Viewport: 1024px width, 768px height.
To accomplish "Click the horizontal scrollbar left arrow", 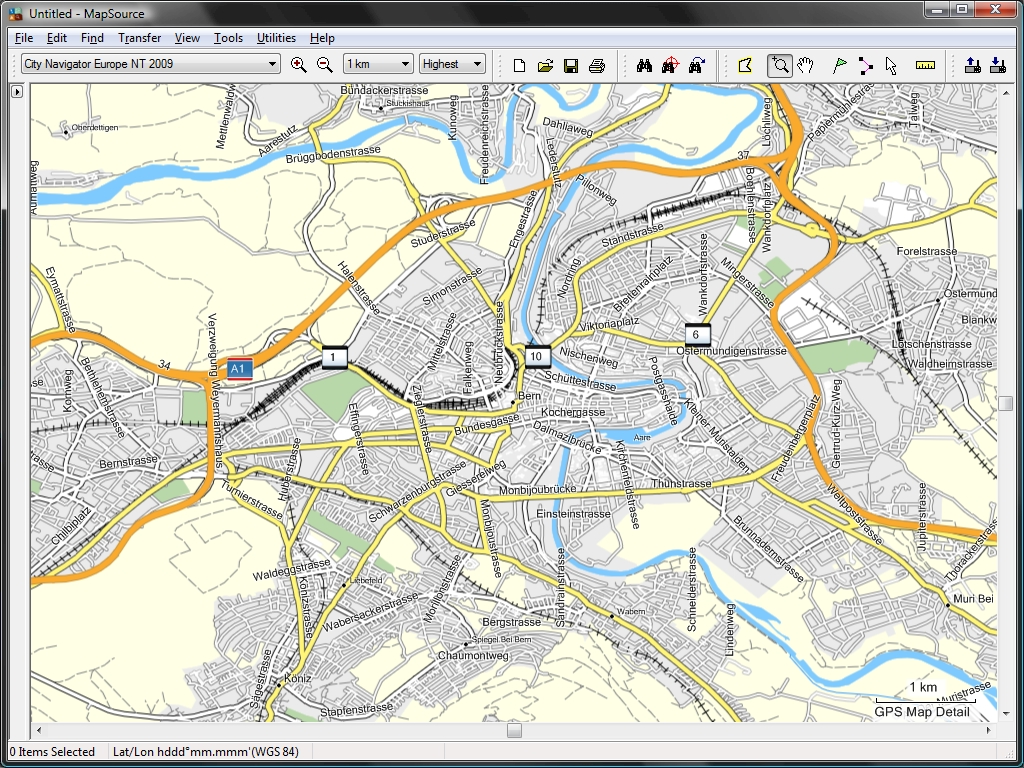I will coord(39,730).
